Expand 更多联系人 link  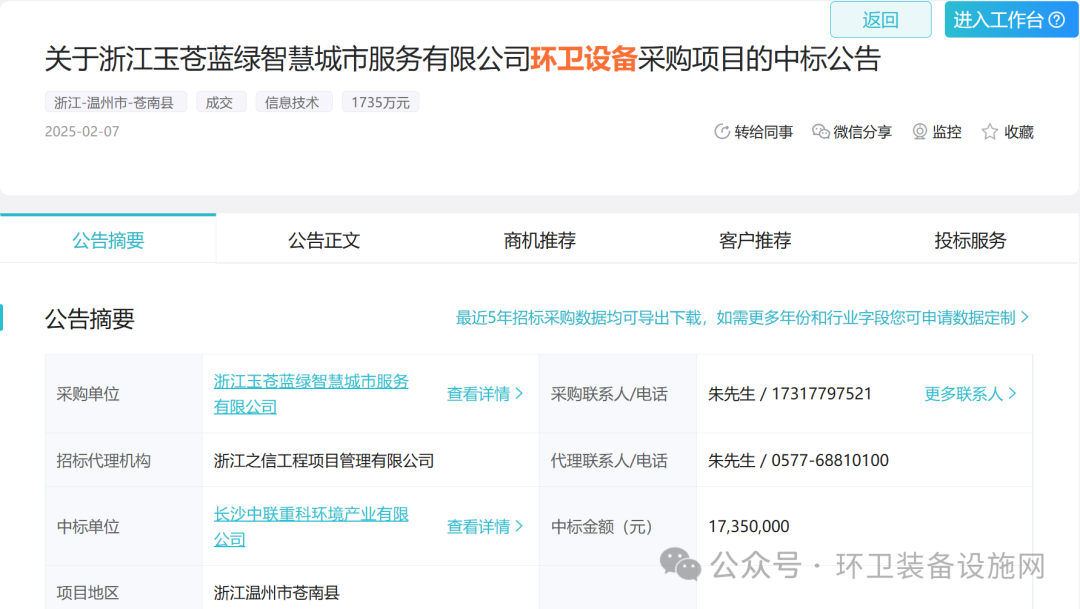[x=970, y=393]
